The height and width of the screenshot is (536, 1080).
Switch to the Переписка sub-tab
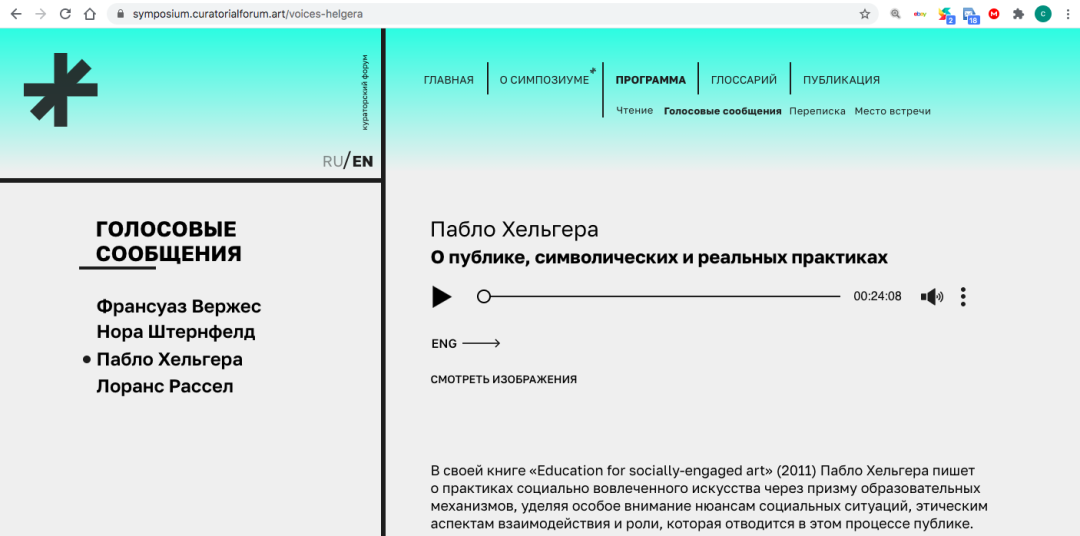point(817,111)
